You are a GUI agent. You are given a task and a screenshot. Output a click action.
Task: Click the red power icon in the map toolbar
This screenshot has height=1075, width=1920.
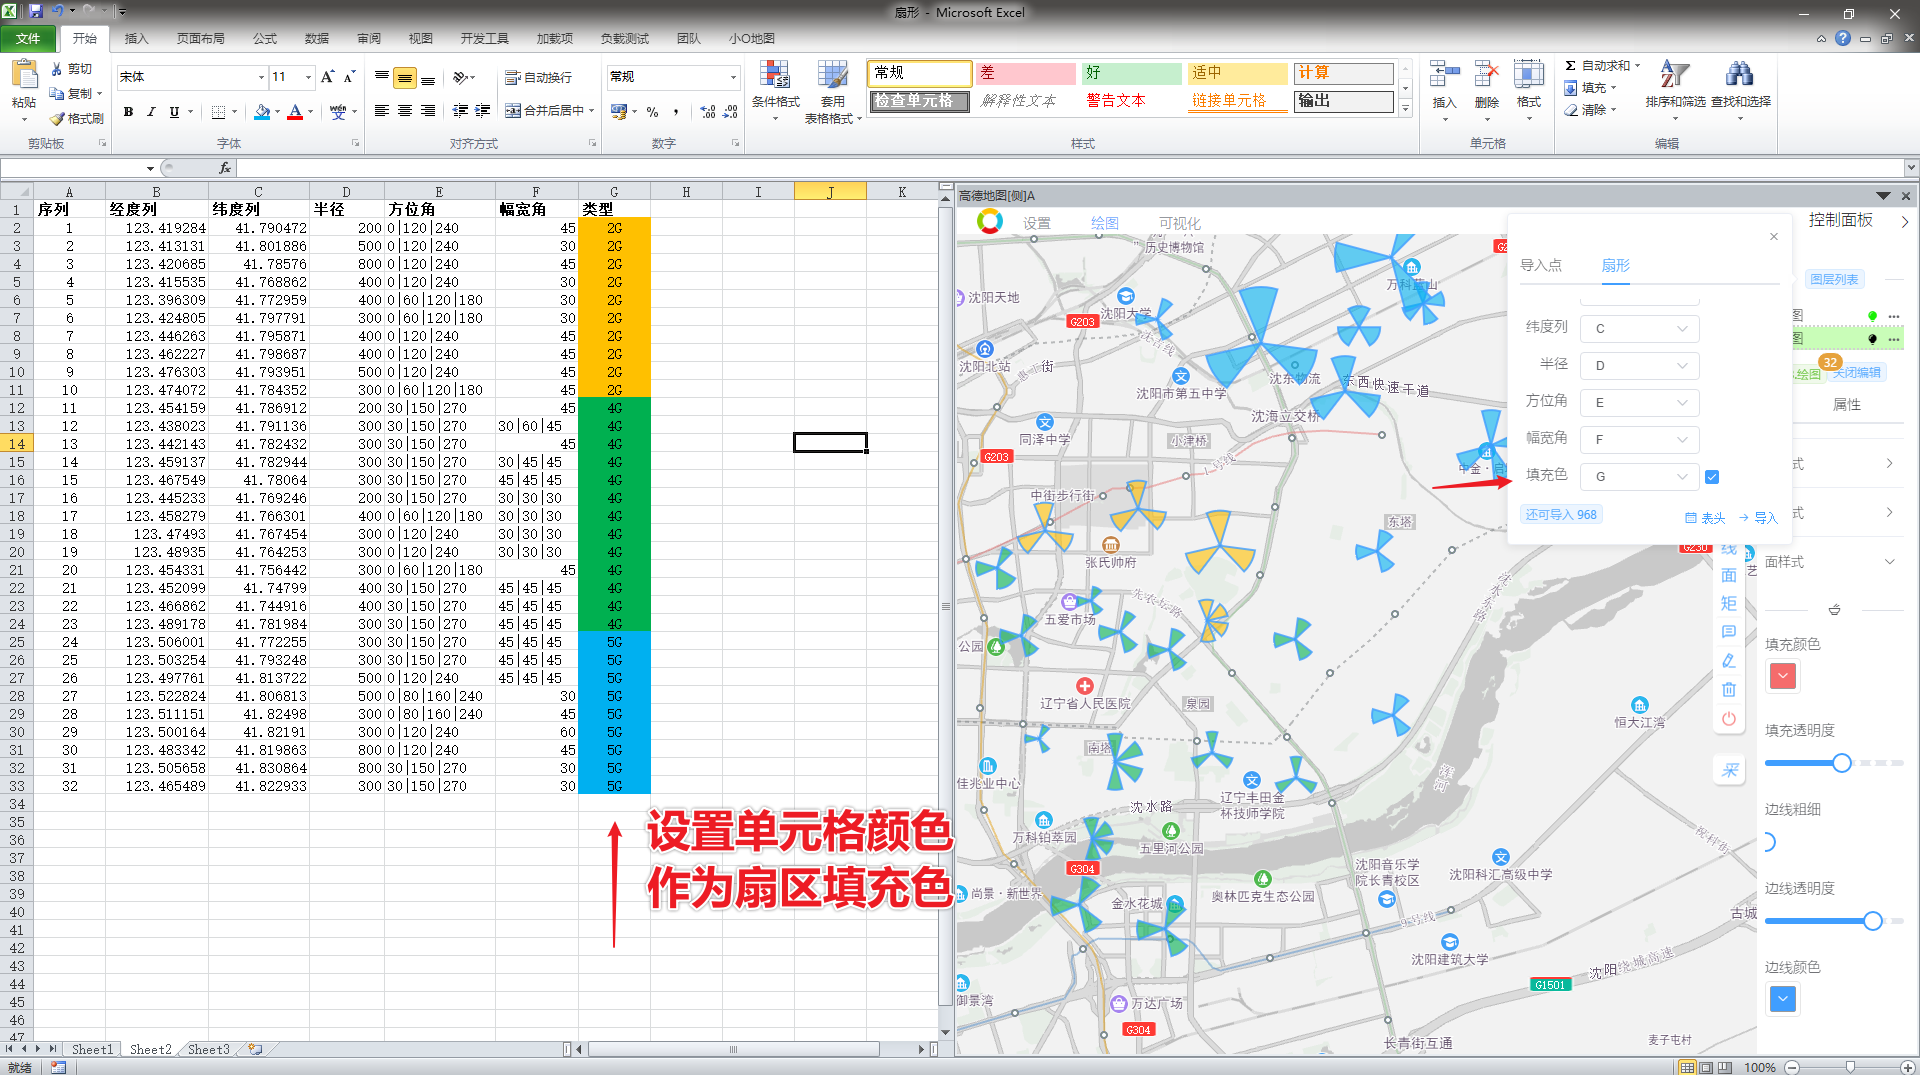(1729, 719)
